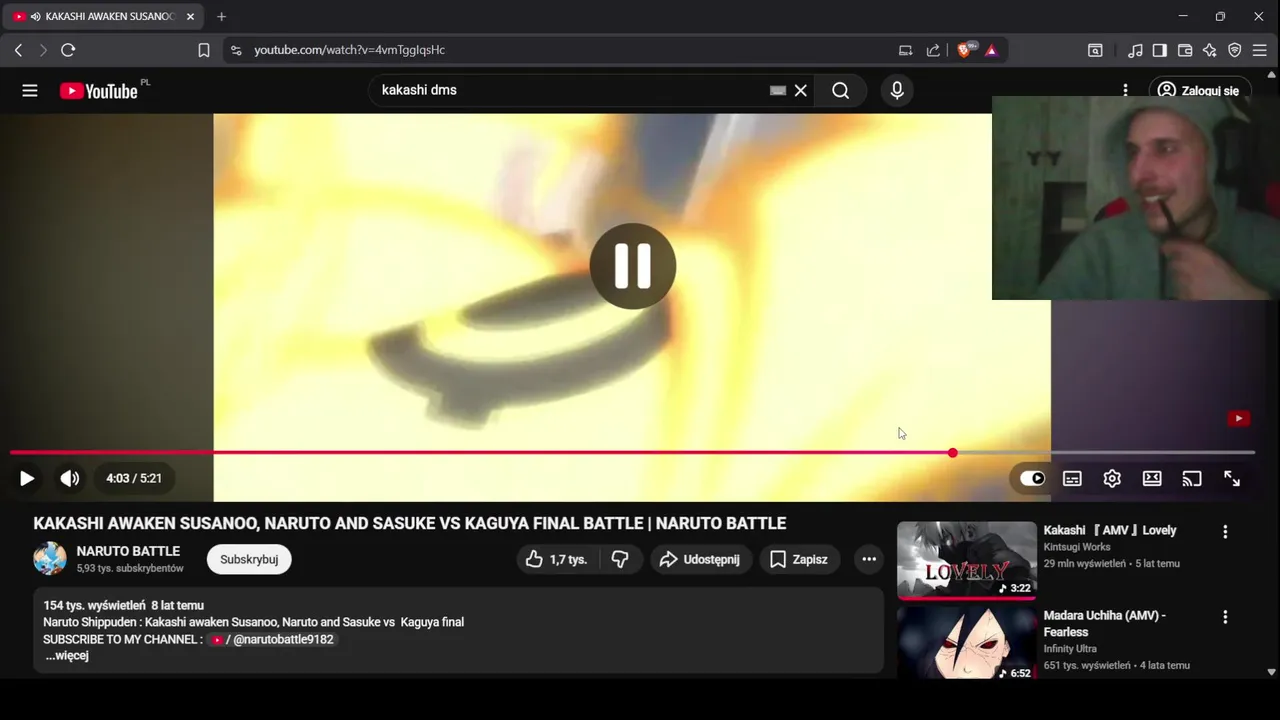
Task: Start voice search with microphone icon
Action: pyautogui.click(x=897, y=91)
